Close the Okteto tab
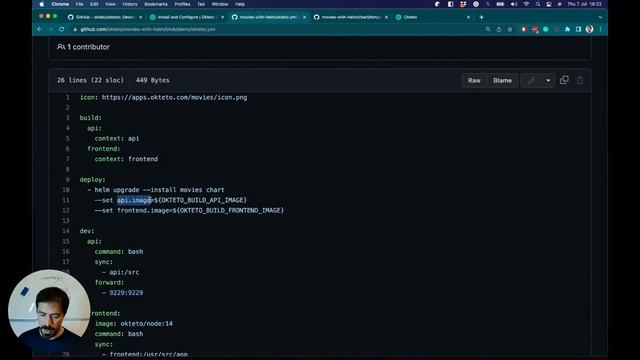 (x=468, y=17)
